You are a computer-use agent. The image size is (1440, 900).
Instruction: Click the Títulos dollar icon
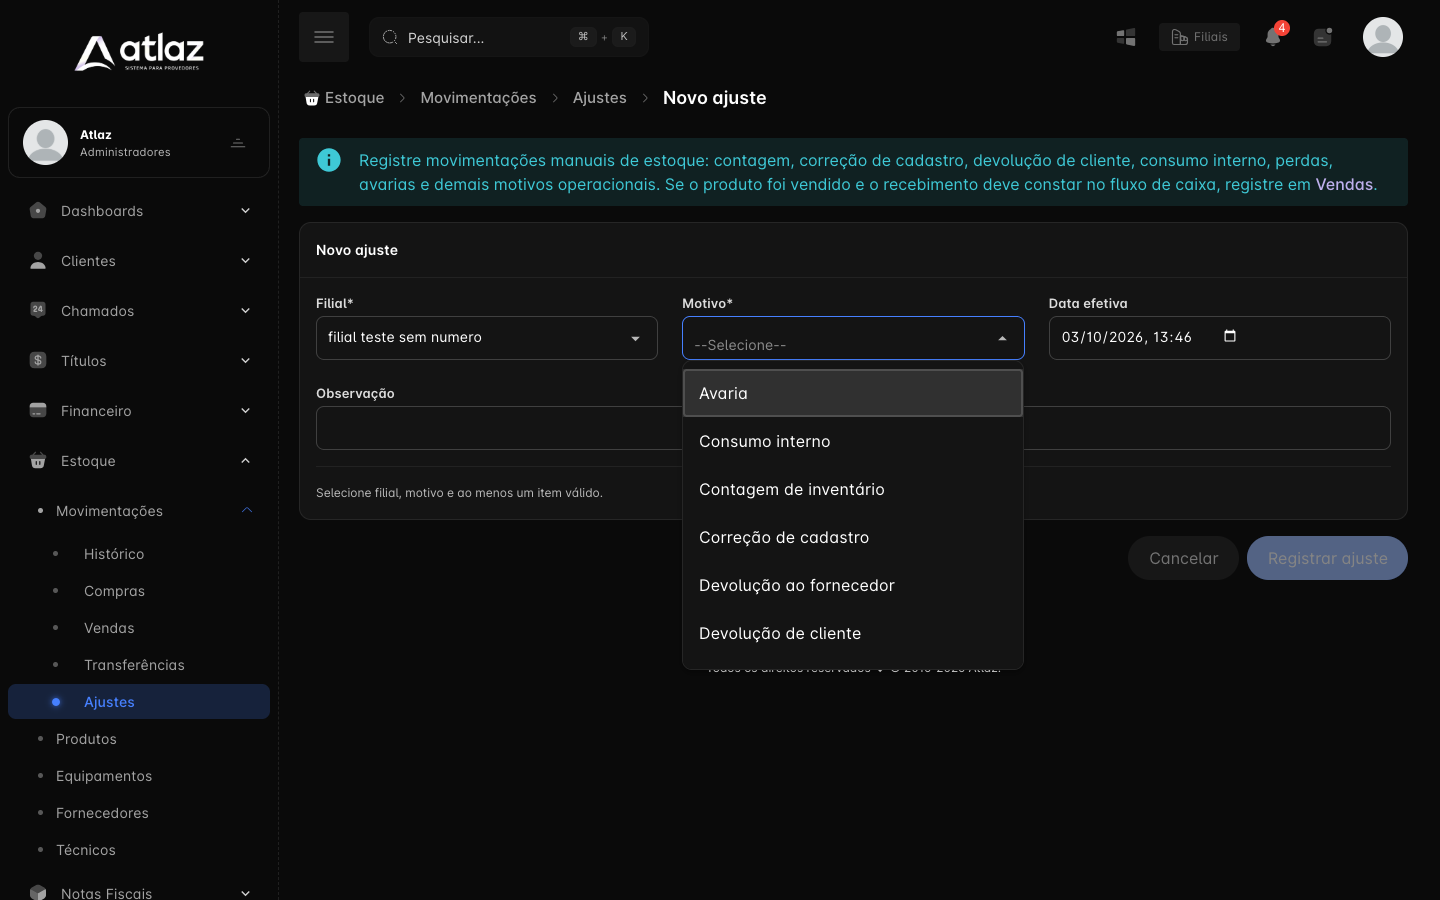[x=38, y=360]
